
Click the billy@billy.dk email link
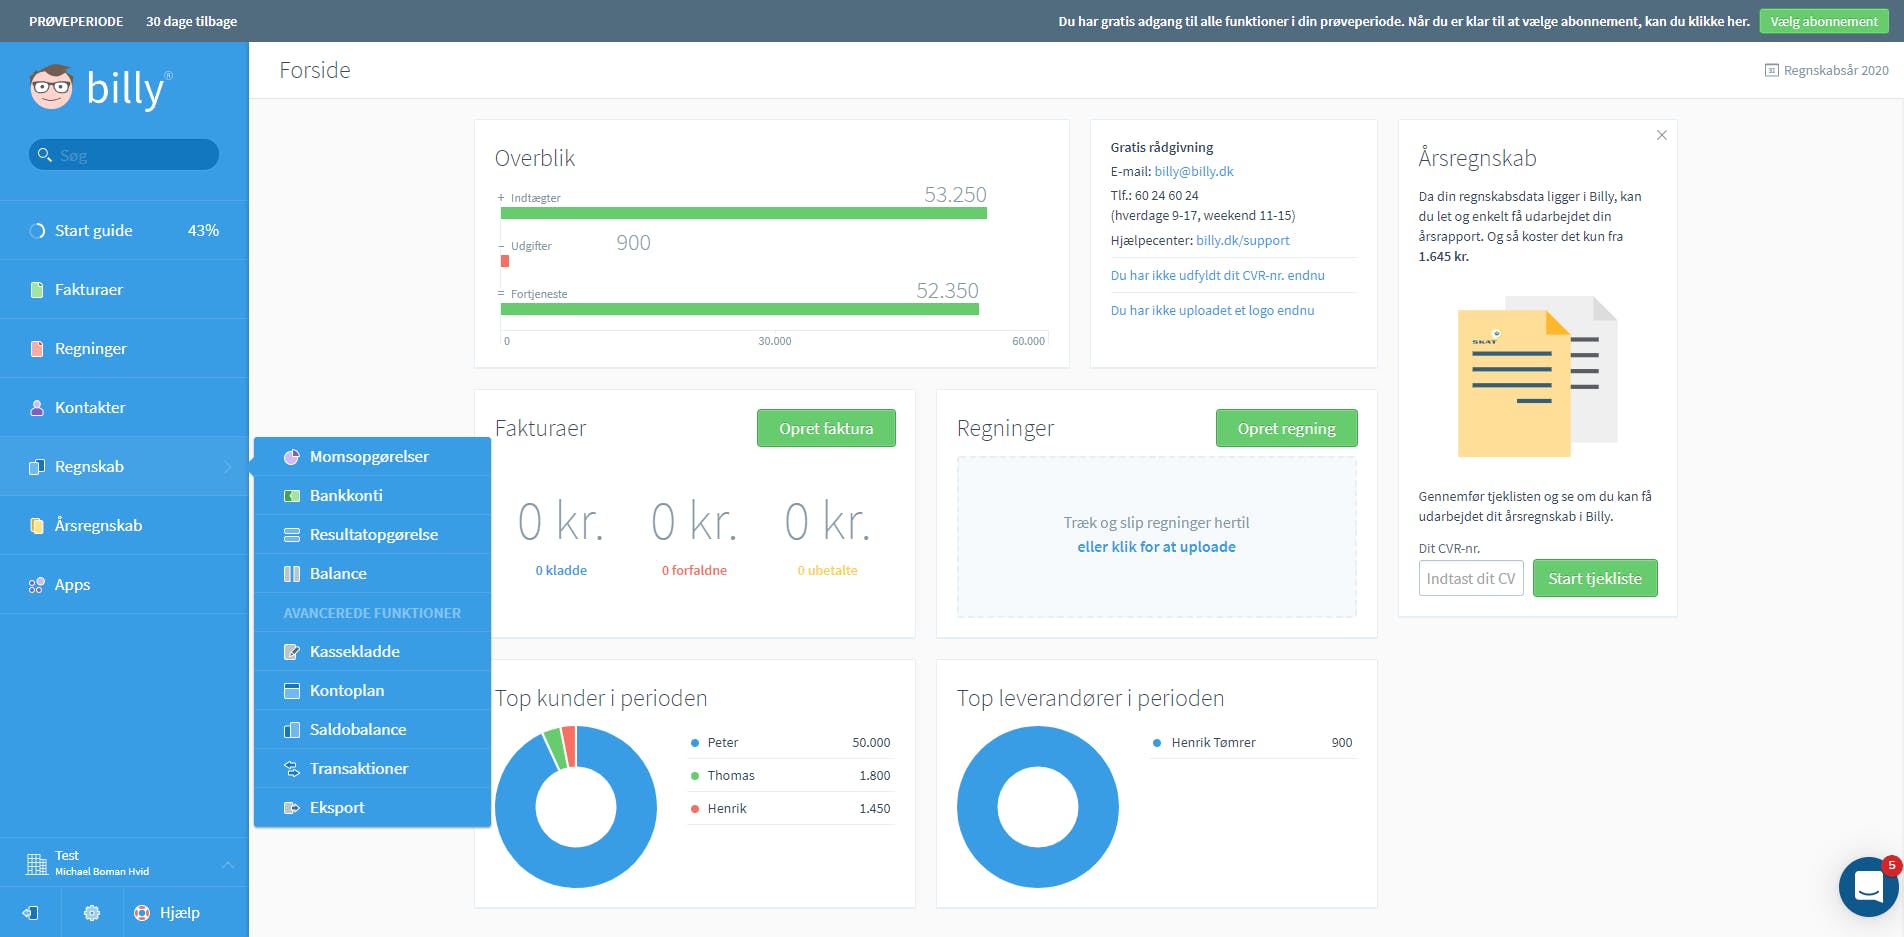[1193, 172]
